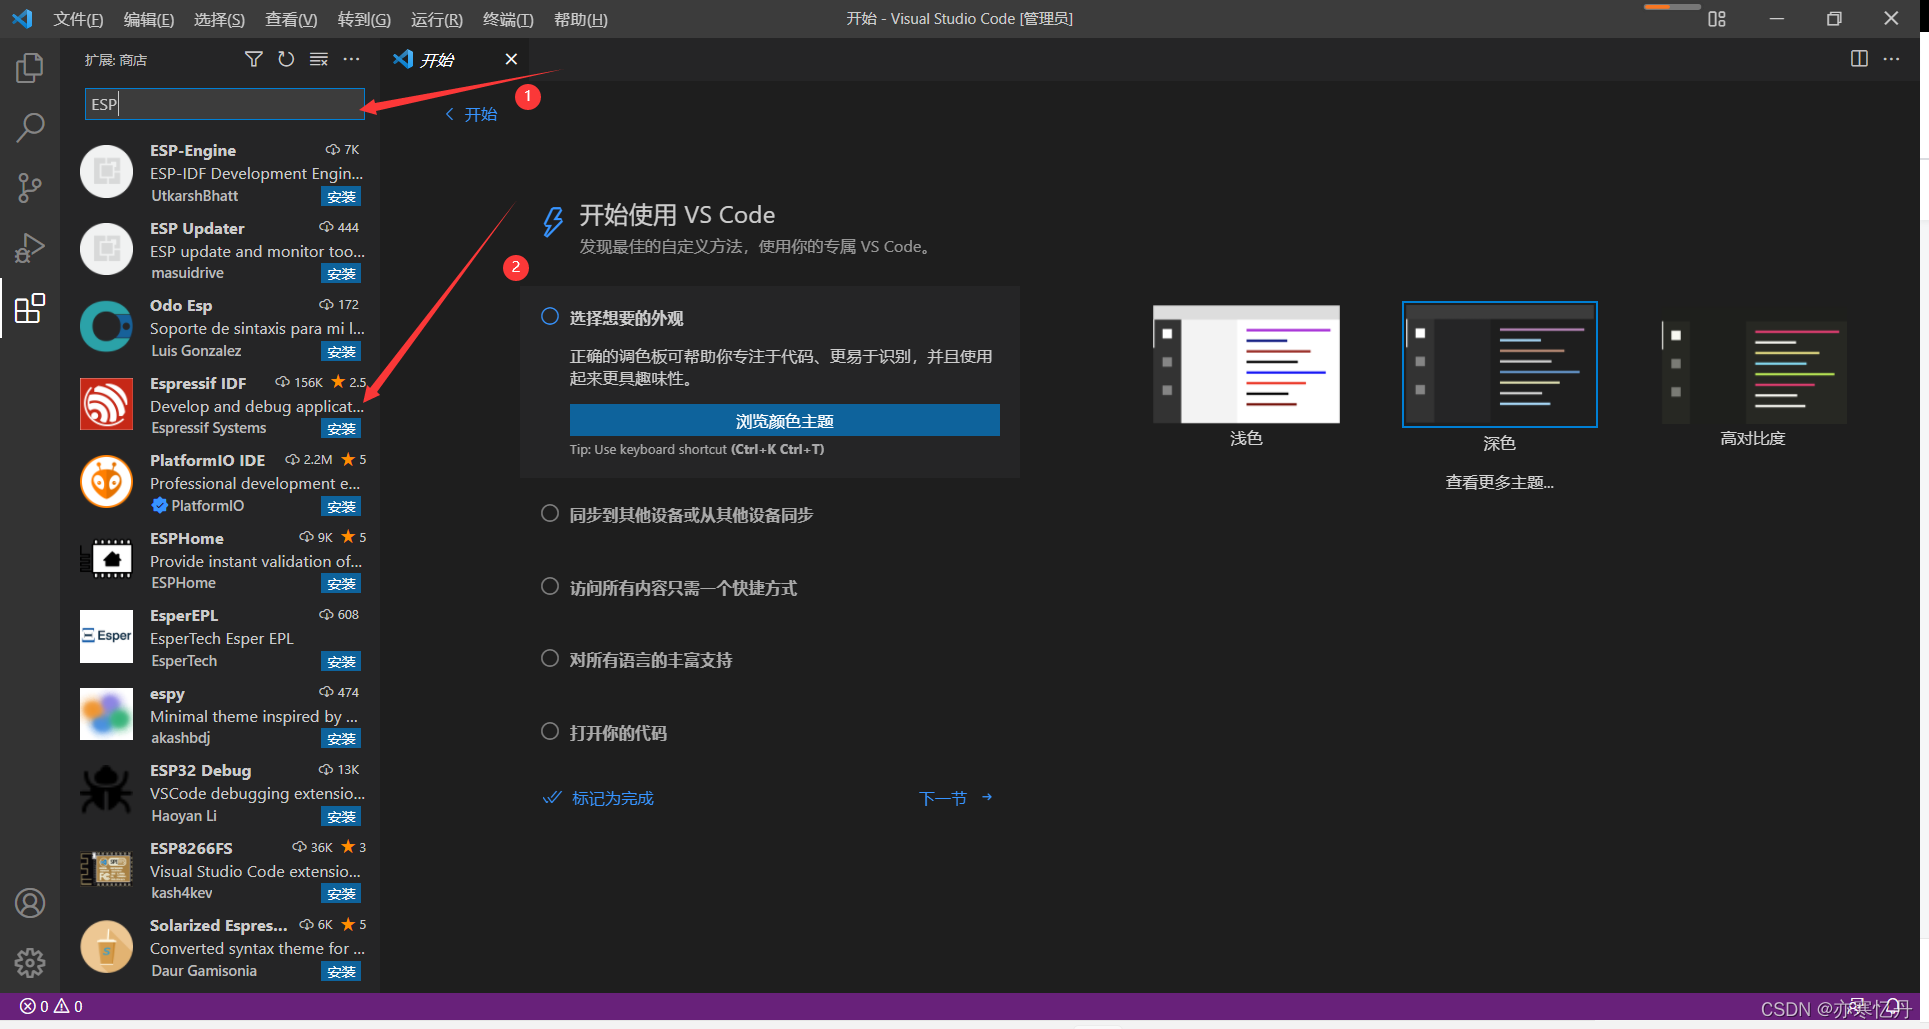Select the ESP32 Debug bug icon

point(106,791)
